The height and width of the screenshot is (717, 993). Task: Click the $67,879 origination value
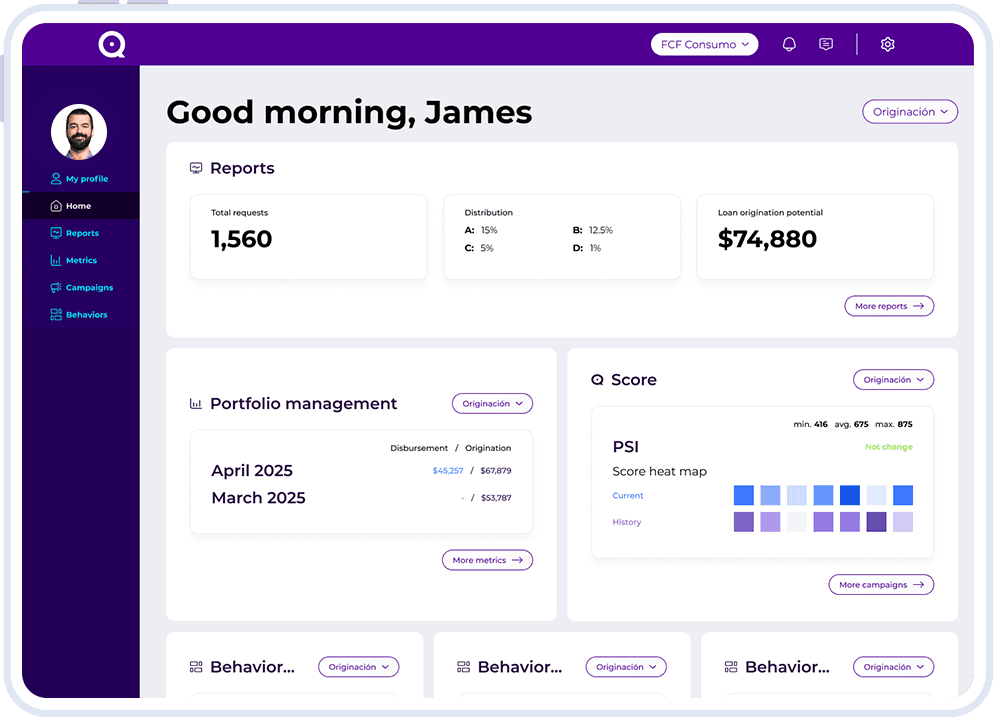point(496,471)
